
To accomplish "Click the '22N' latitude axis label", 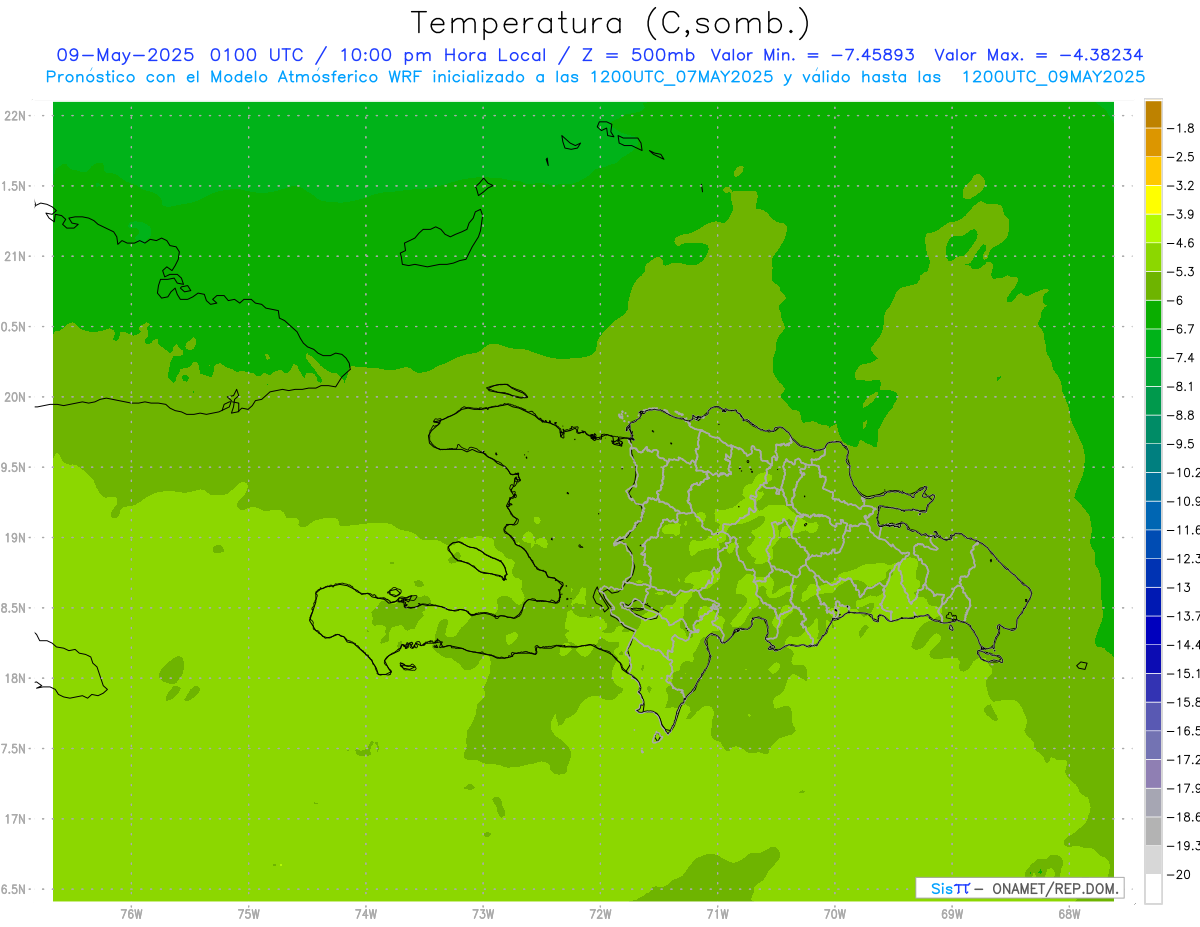I will coord(15,116).
